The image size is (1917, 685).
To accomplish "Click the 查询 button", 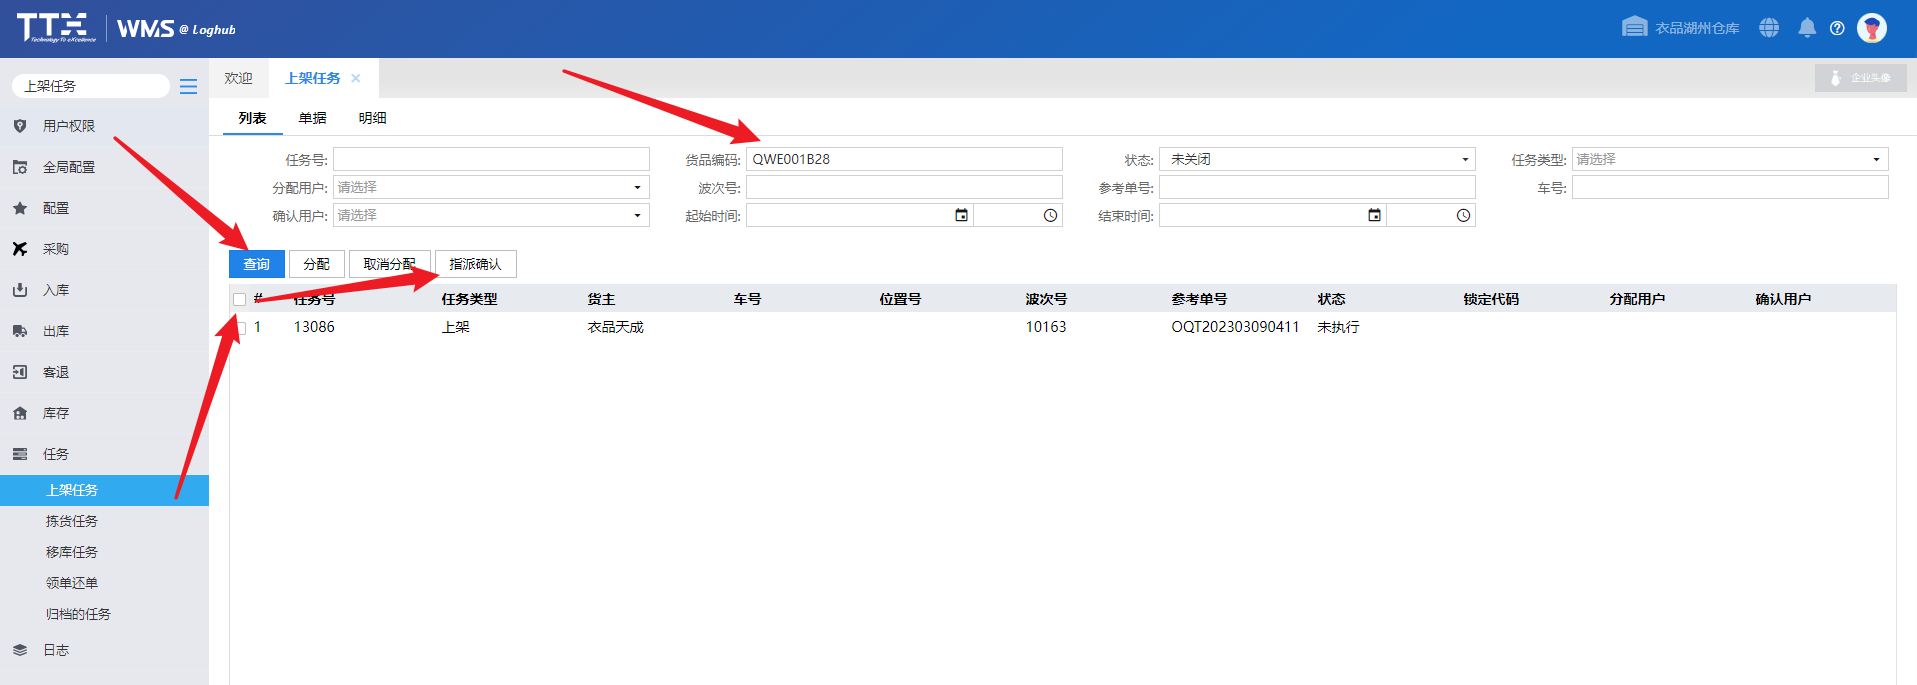I will [257, 264].
